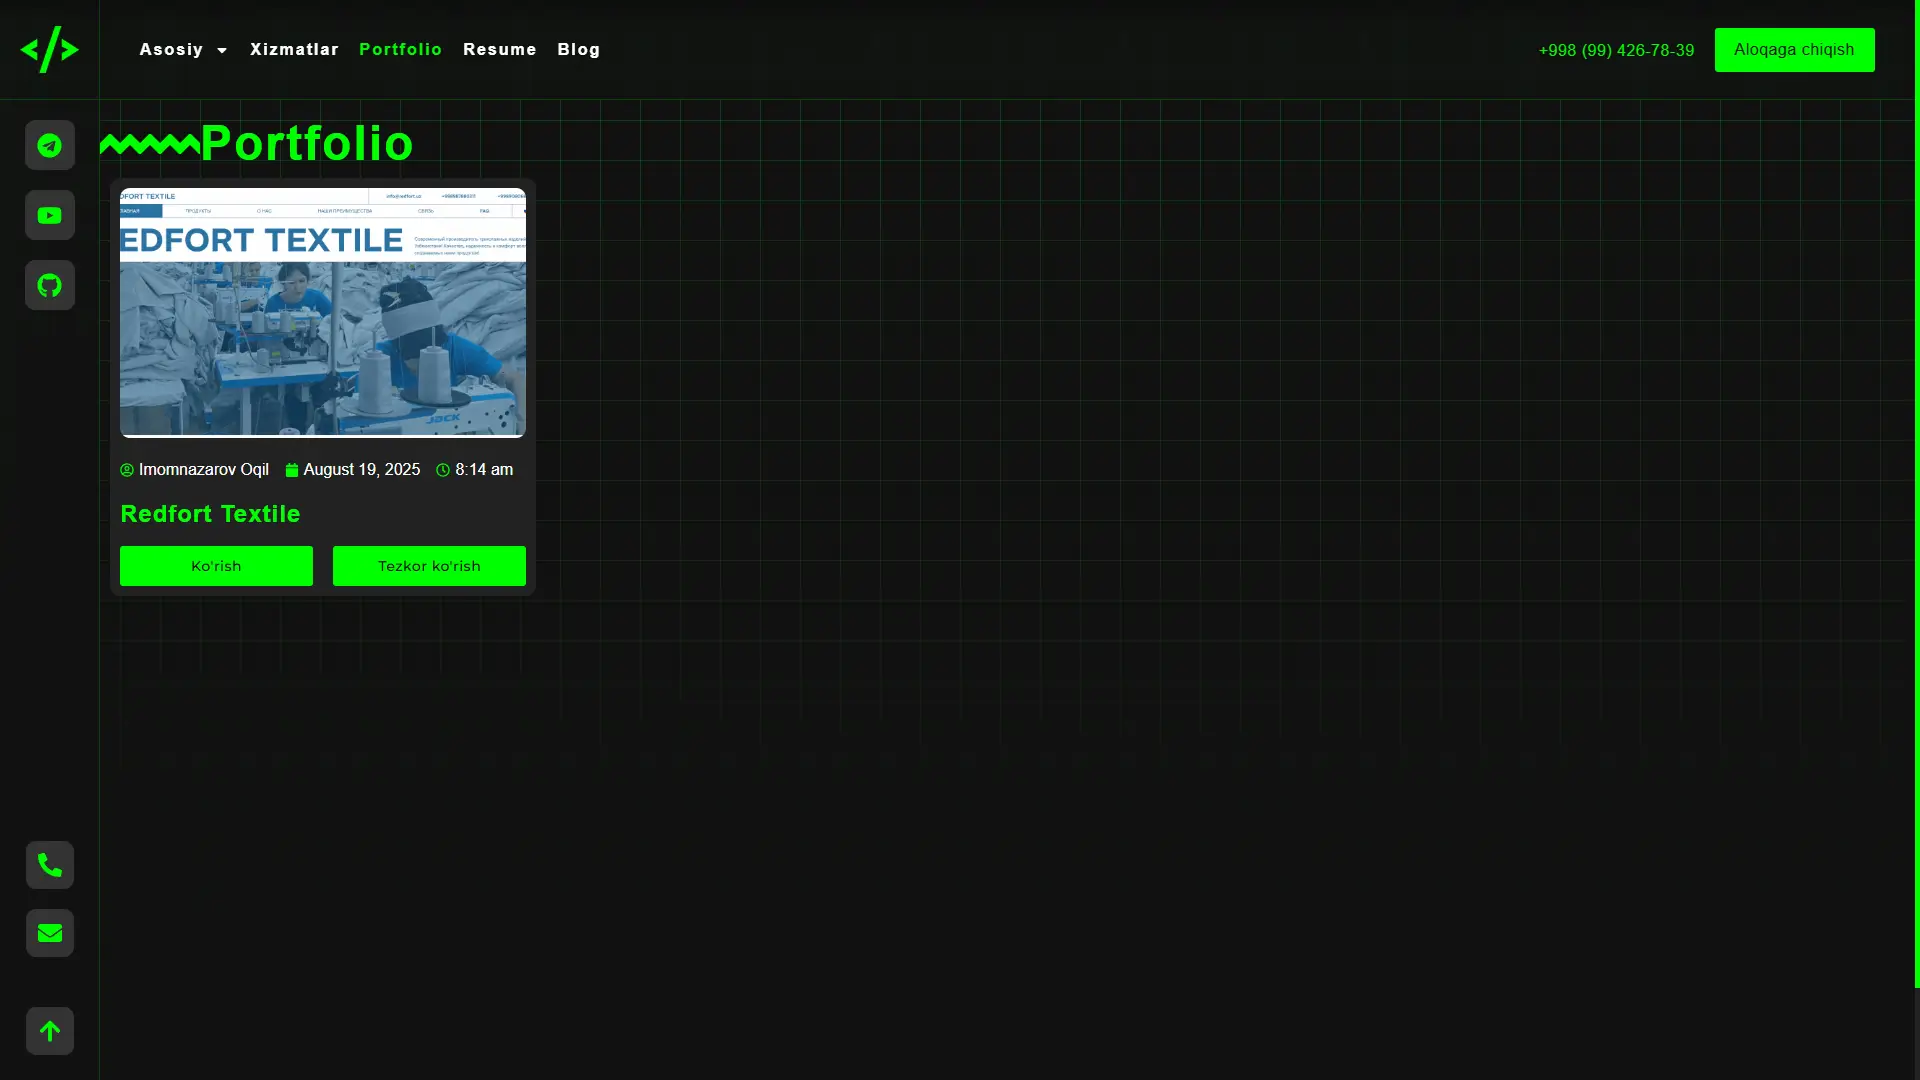The height and width of the screenshot is (1080, 1920).
Task: Open the email envelope icon
Action: coord(49,933)
